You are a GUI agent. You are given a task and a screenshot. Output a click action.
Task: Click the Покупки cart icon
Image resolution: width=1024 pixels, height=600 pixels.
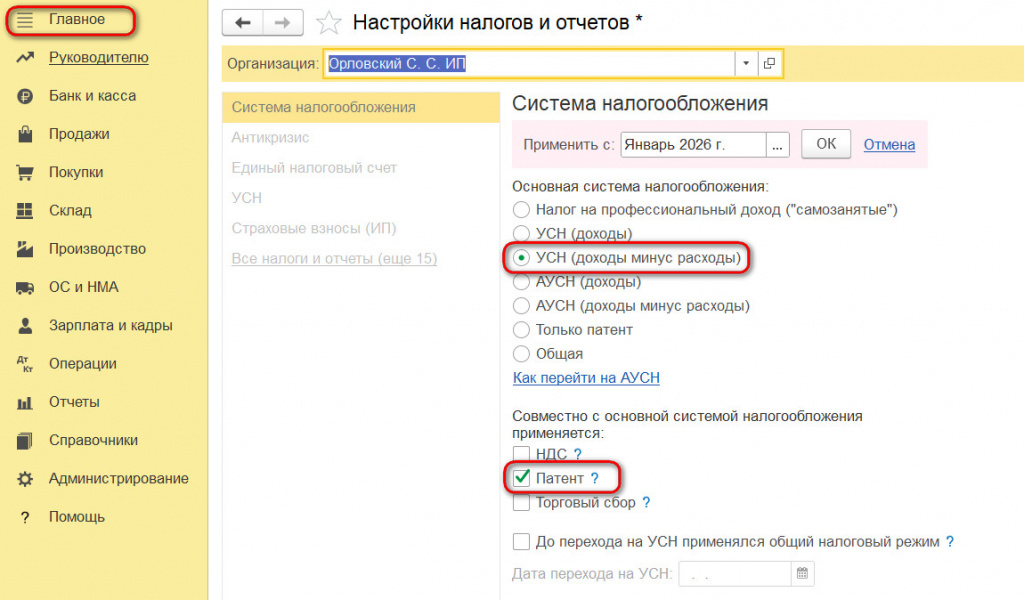coord(25,173)
